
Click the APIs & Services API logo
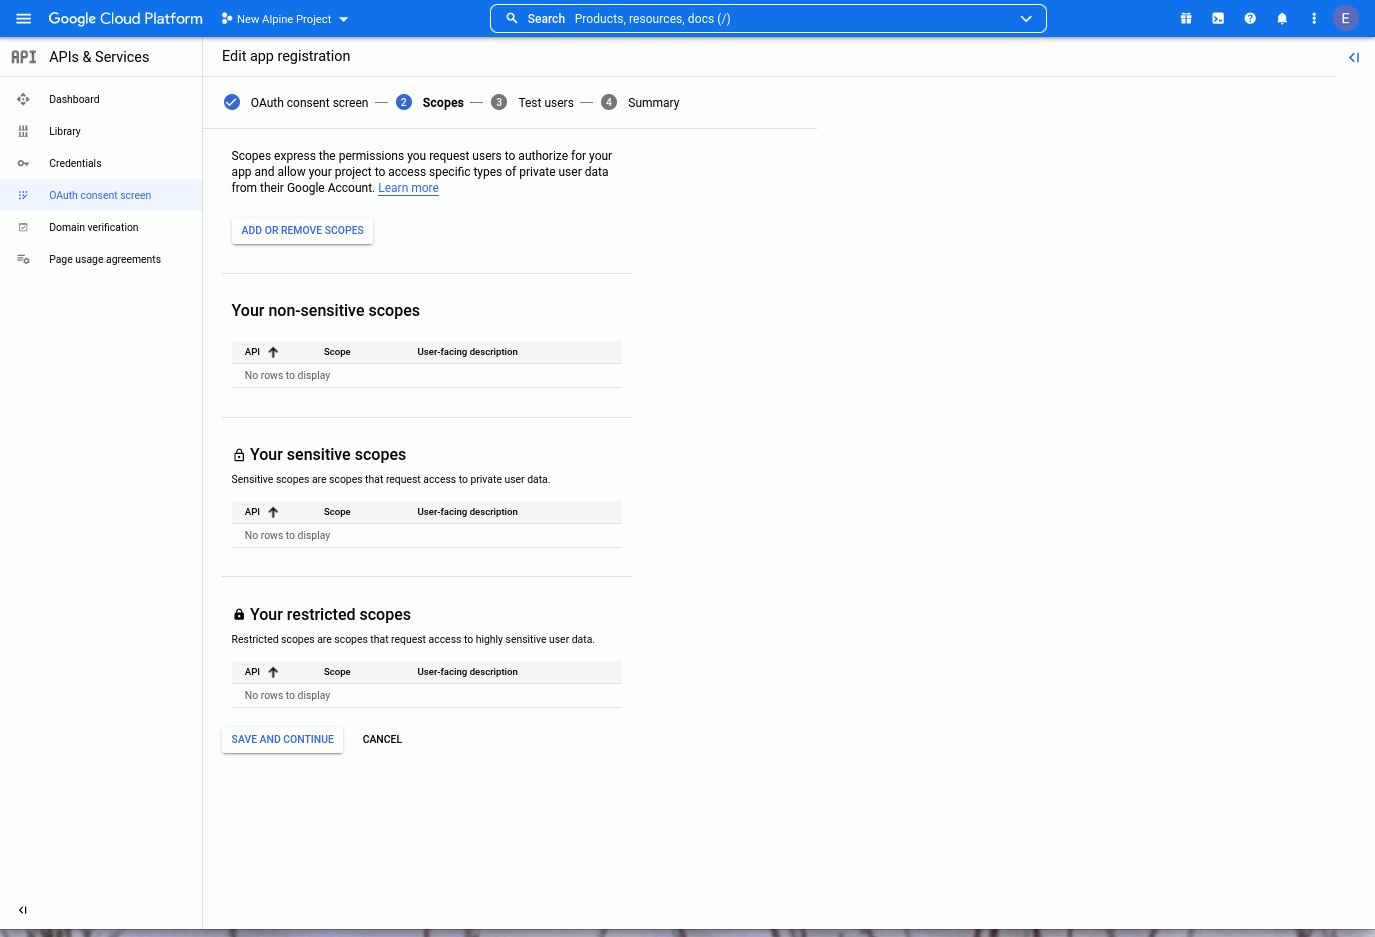[24, 57]
